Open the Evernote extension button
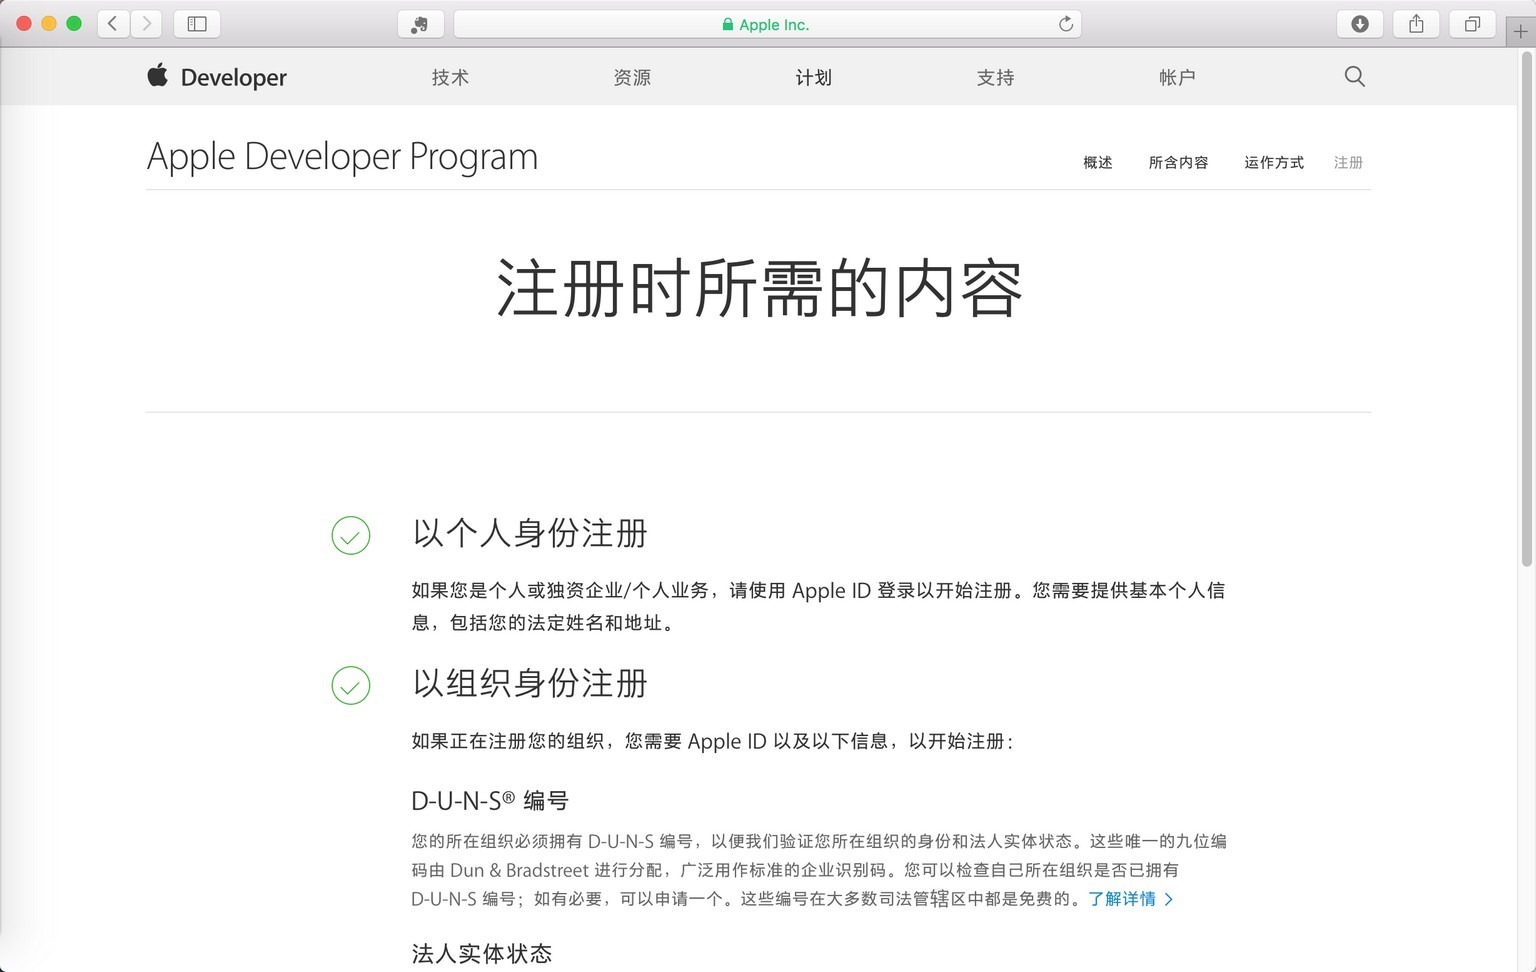 coord(420,24)
